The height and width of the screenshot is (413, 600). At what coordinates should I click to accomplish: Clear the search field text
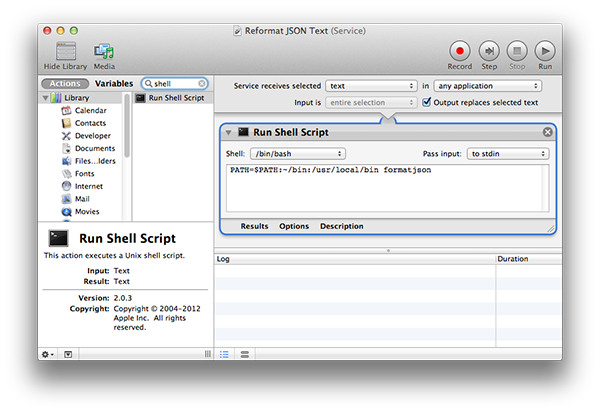[x=202, y=83]
